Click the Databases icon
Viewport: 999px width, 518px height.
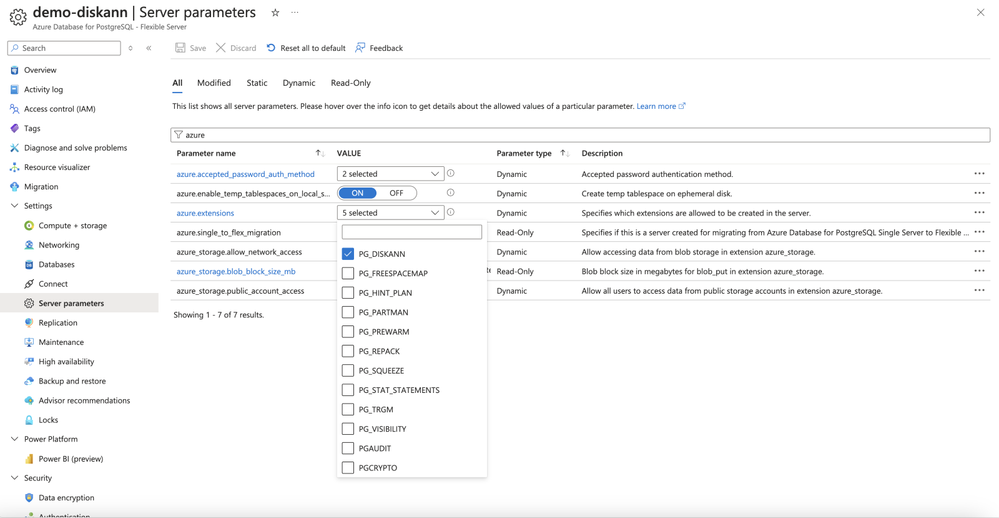pos(29,264)
